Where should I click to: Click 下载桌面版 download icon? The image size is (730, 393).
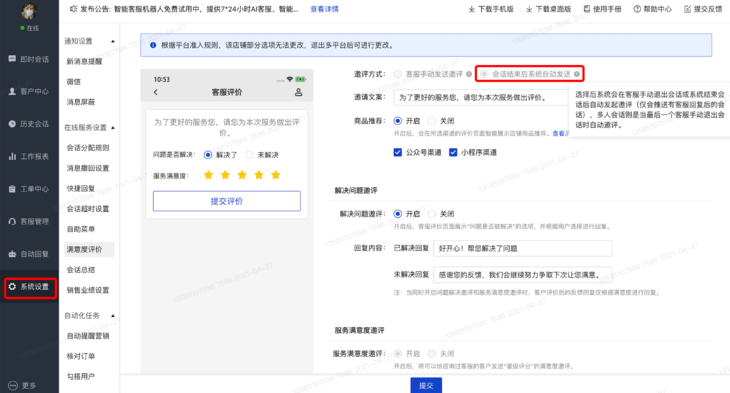(x=529, y=9)
